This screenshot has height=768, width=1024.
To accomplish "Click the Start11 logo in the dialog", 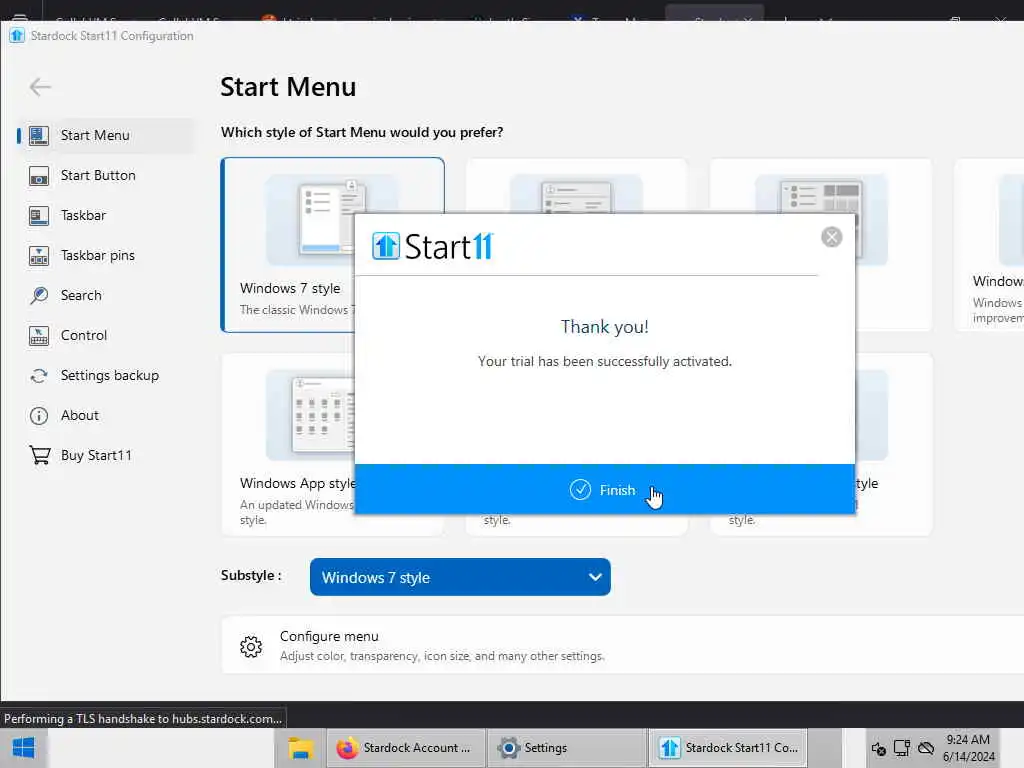I will click(x=432, y=246).
